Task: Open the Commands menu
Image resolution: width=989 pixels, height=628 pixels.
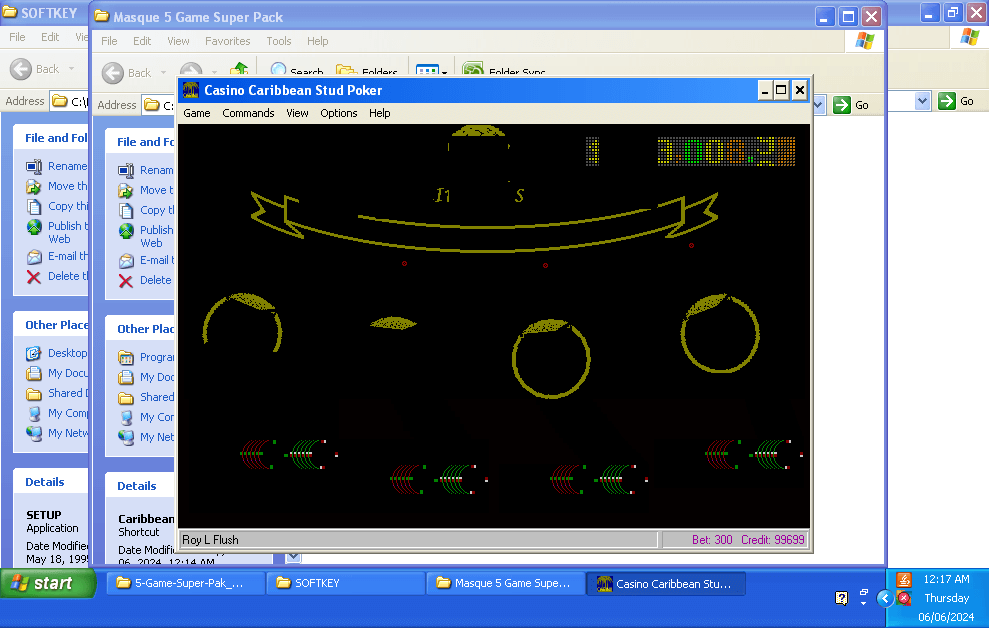Action: pyautogui.click(x=248, y=113)
